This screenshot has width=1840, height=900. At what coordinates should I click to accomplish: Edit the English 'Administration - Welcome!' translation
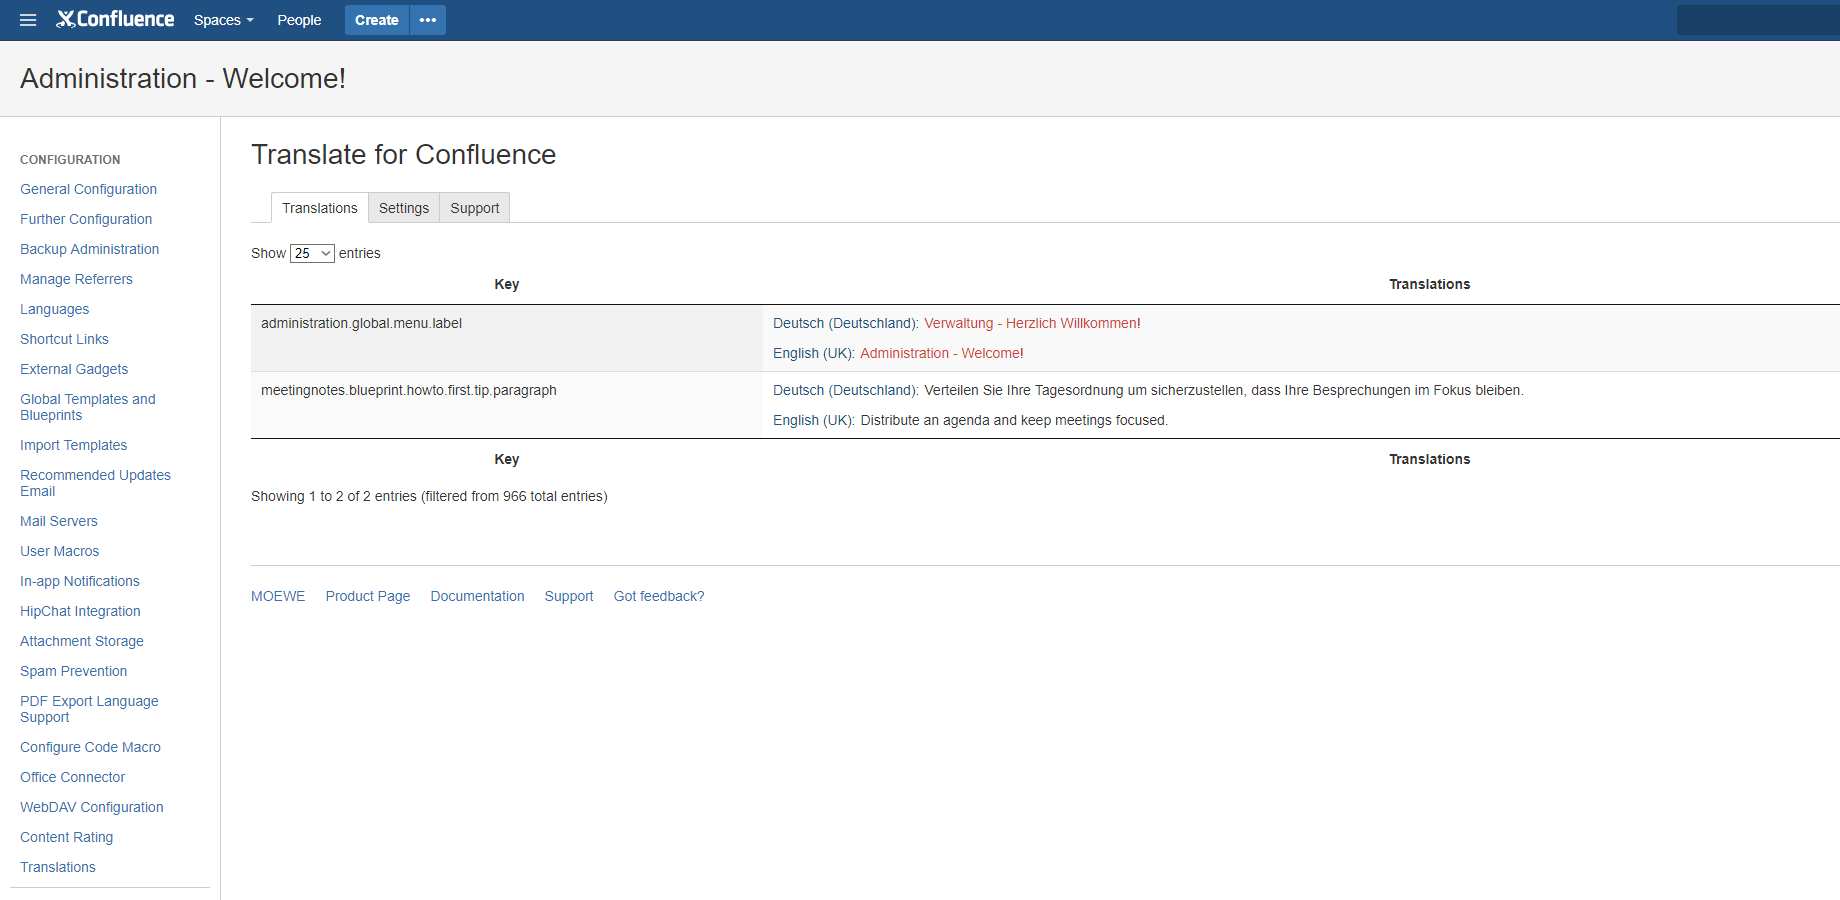[x=942, y=353]
